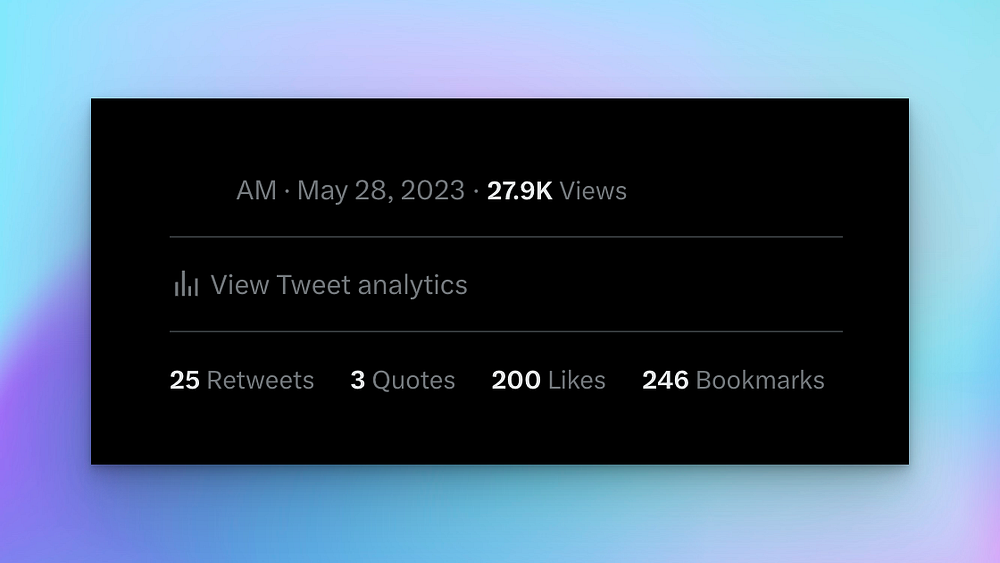Click the Retweets label
Screen dimensions: 1000x563
260,381
